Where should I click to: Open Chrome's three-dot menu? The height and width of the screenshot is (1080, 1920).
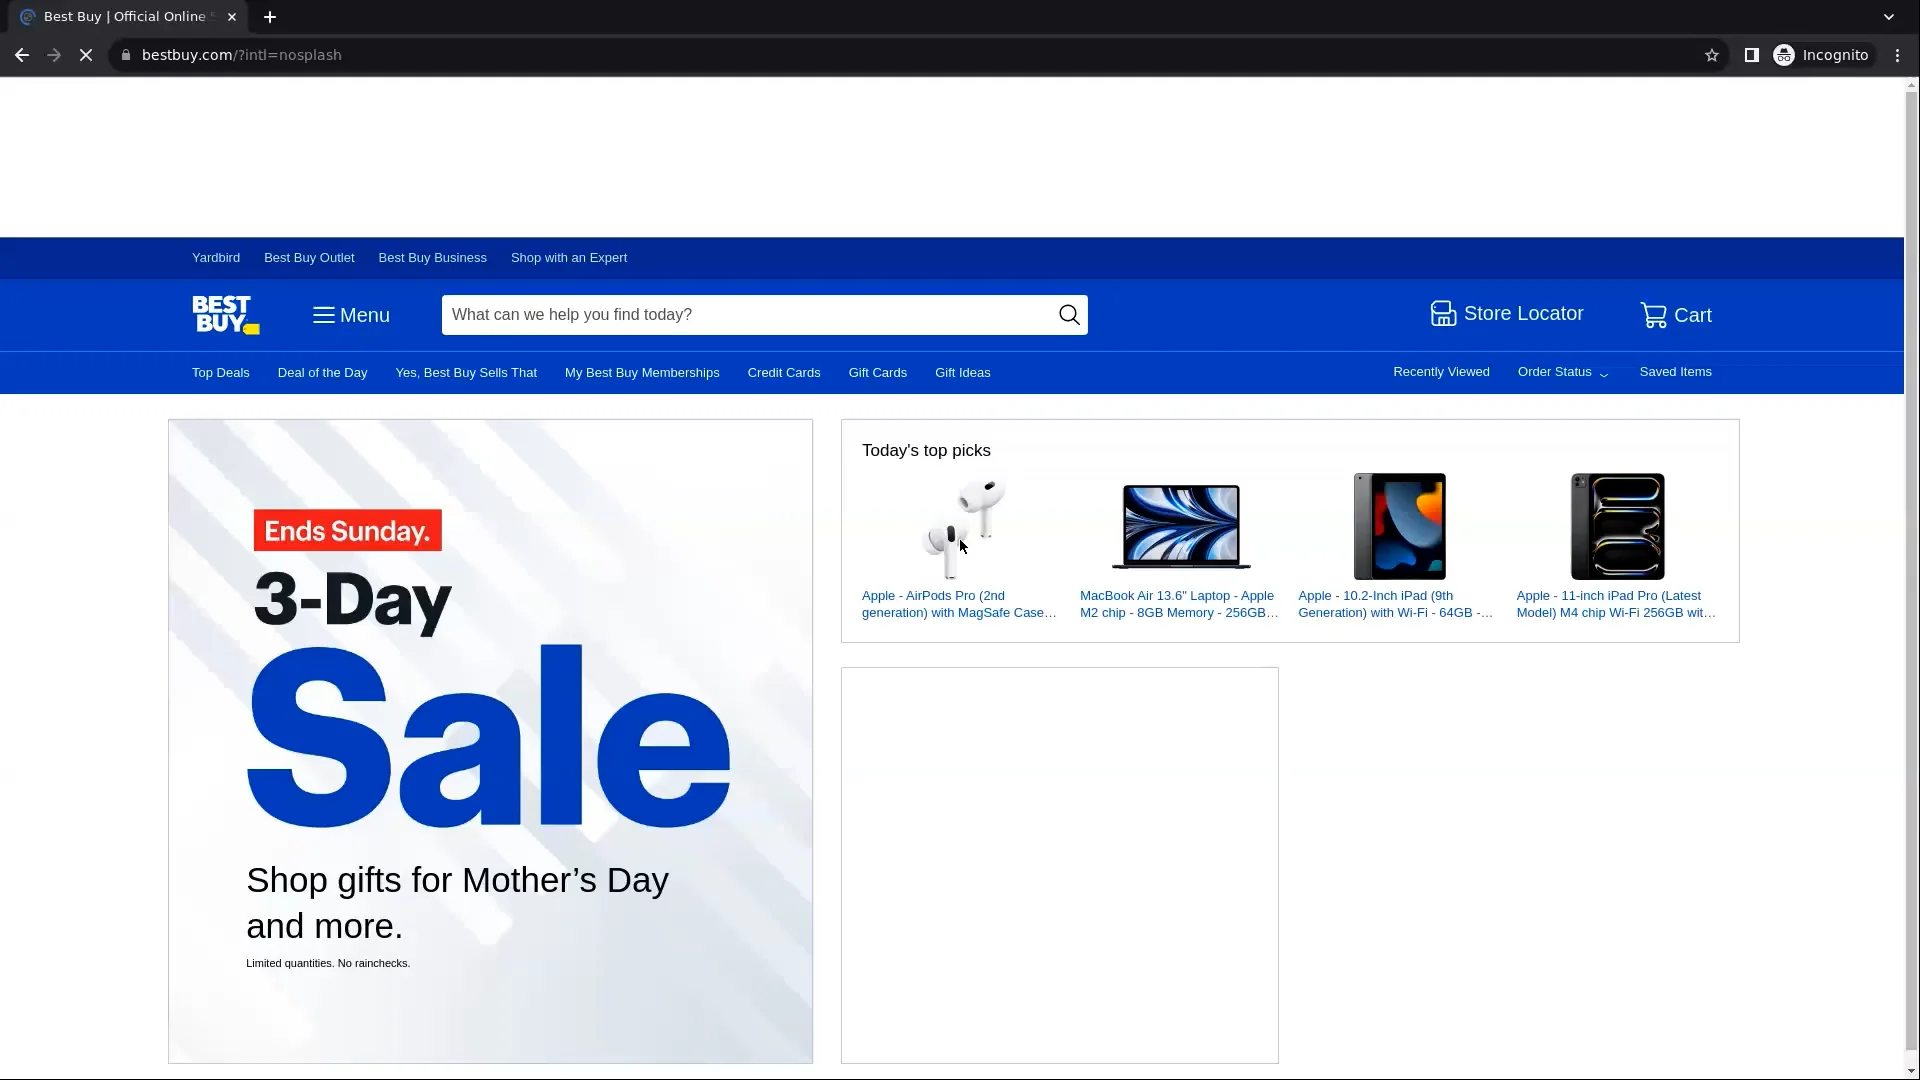pyautogui.click(x=1896, y=55)
